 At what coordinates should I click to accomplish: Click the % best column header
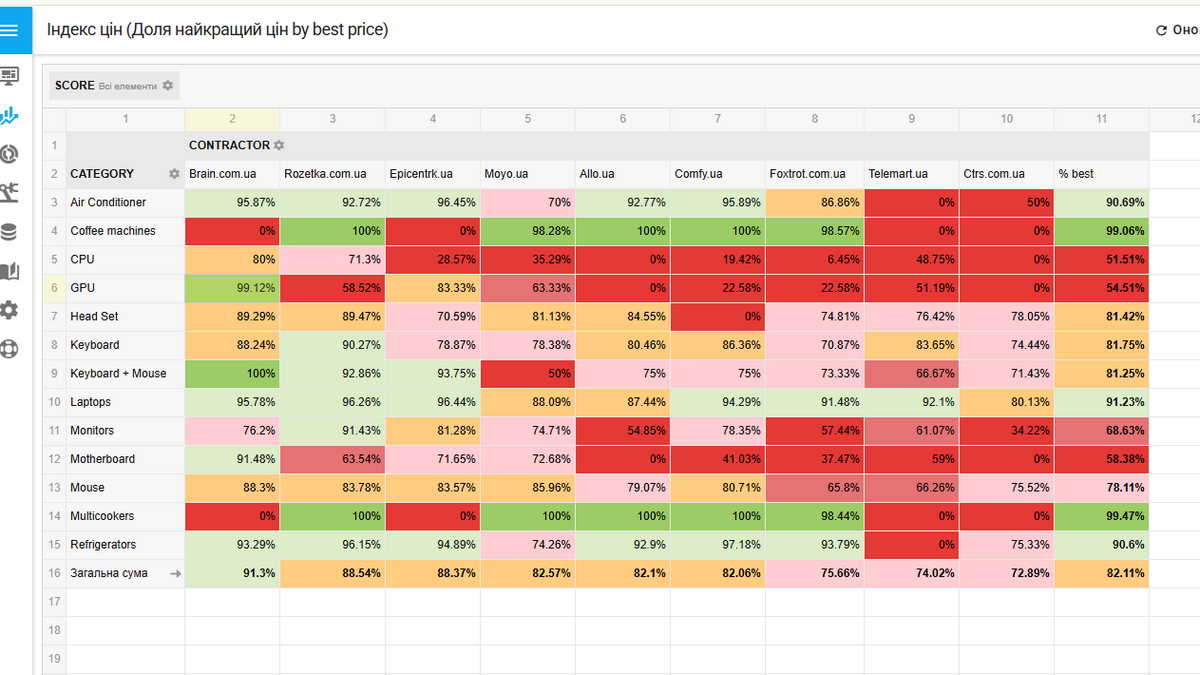click(x=1076, y=174)
